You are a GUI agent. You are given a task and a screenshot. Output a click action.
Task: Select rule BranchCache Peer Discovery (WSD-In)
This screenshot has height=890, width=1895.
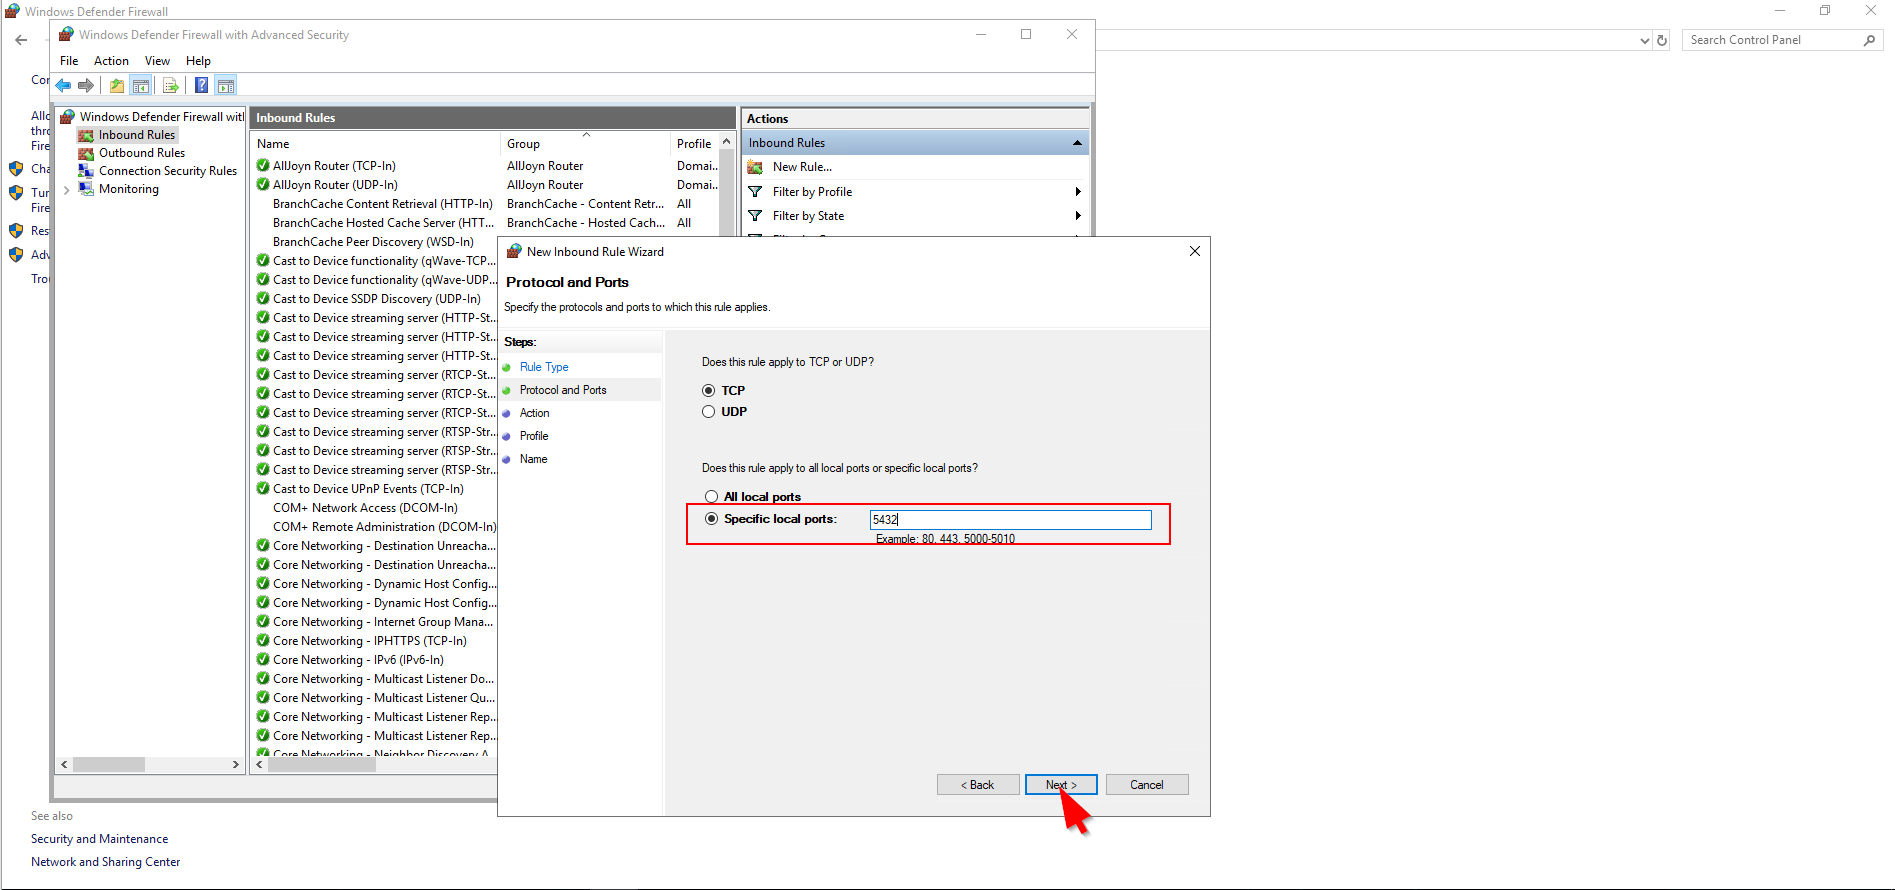click(373, 242)
